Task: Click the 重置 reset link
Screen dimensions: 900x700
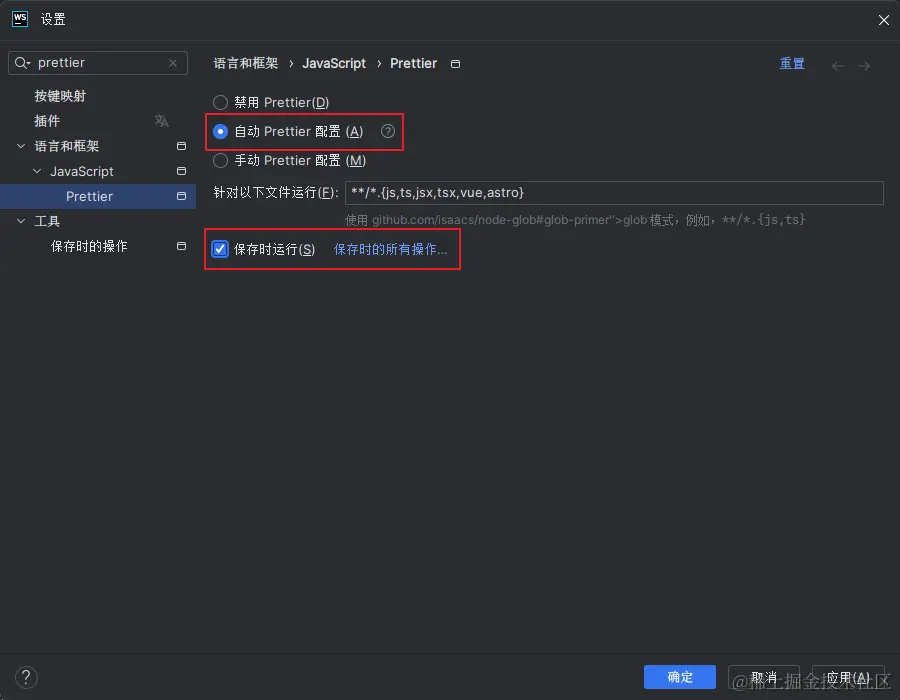Action: (792, 63)
